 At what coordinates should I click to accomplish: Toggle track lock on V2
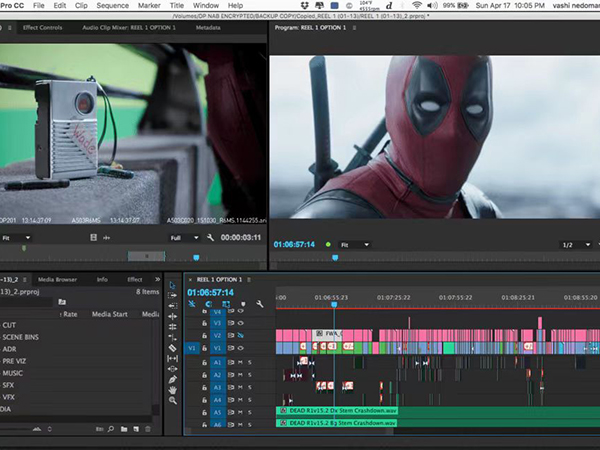(204, 336)
